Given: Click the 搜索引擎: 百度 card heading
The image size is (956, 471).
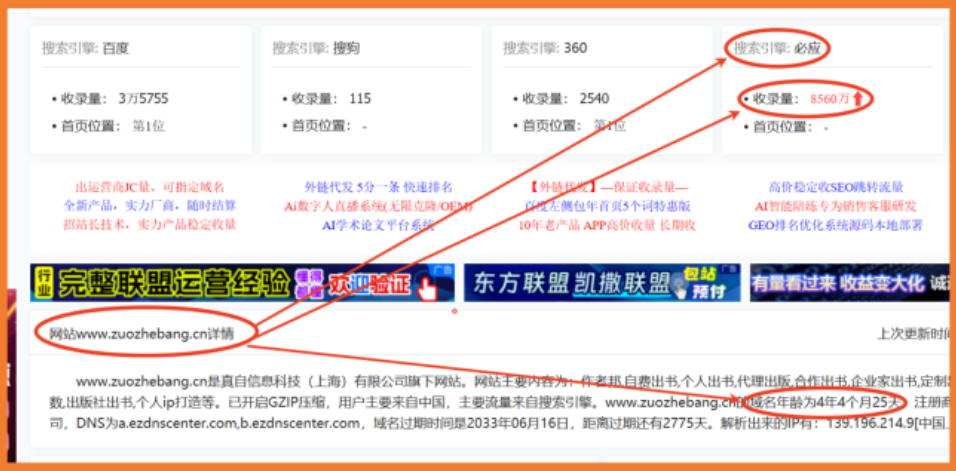Looking at the screenshot, I should (85, 48).
